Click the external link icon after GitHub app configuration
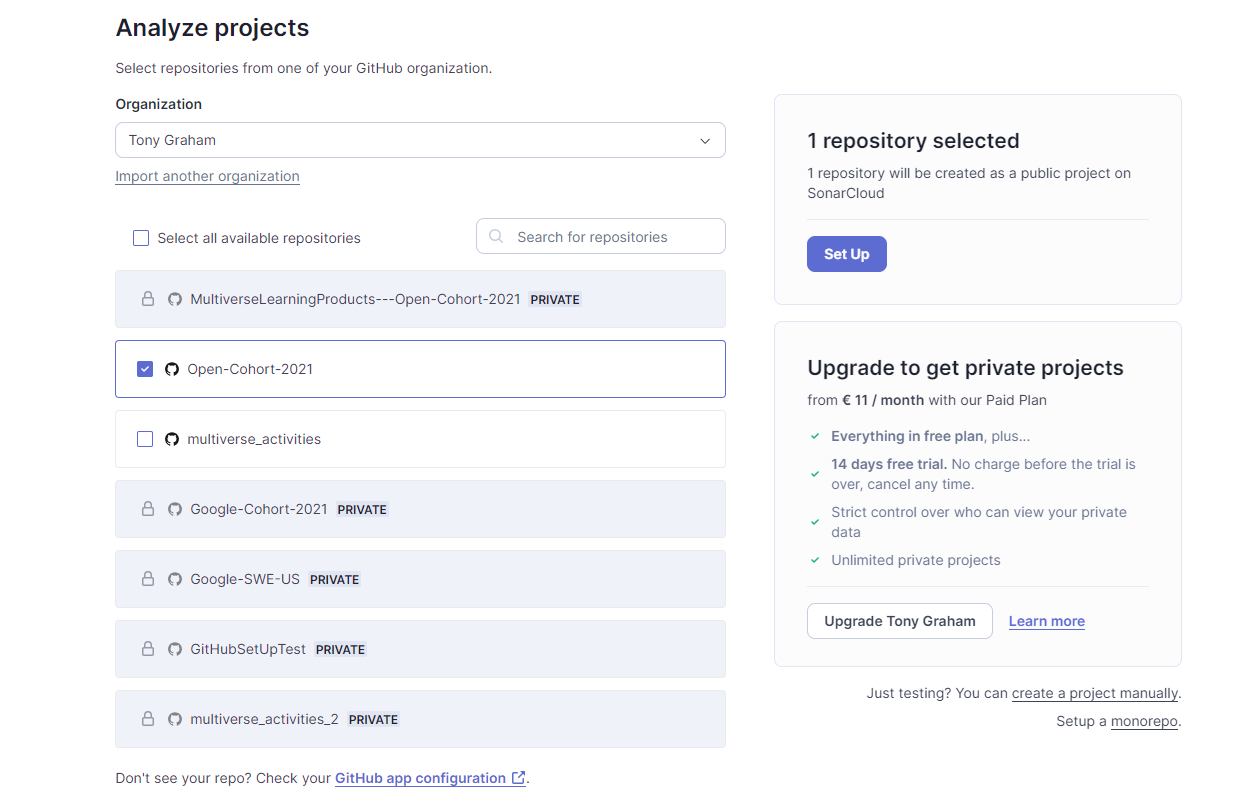This screenshot has height=796, width=1242. [518, 778]
